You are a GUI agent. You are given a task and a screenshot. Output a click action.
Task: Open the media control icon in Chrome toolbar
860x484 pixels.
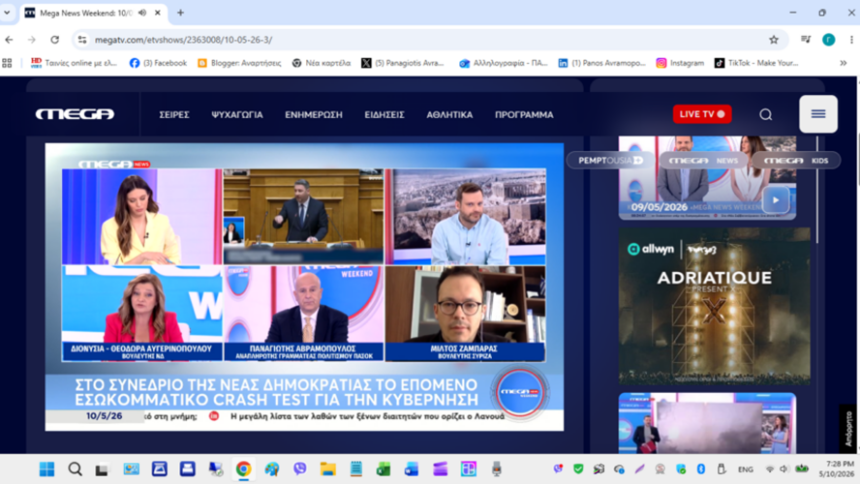pos(806,40)
